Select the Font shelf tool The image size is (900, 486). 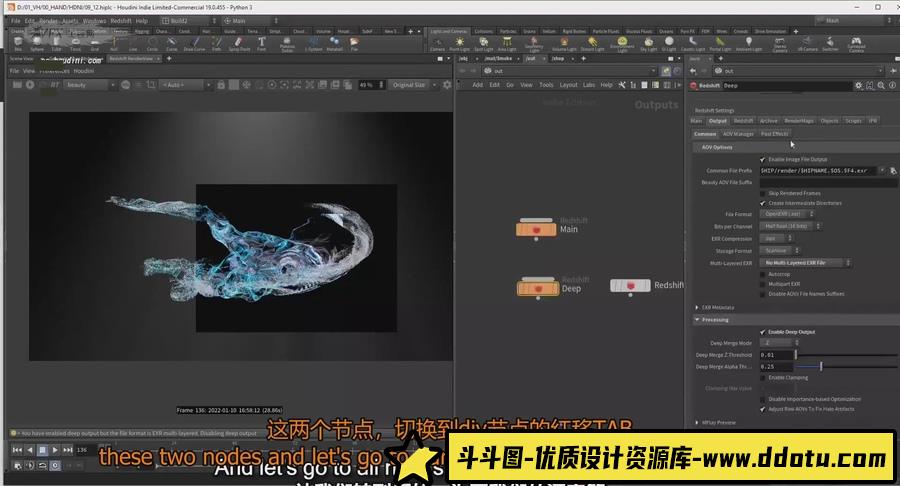261,44
